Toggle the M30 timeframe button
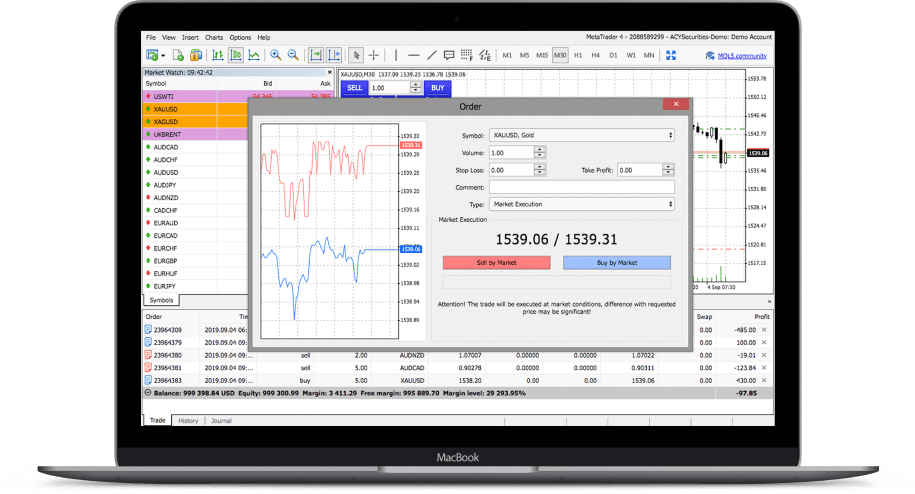 coord(560,55)
